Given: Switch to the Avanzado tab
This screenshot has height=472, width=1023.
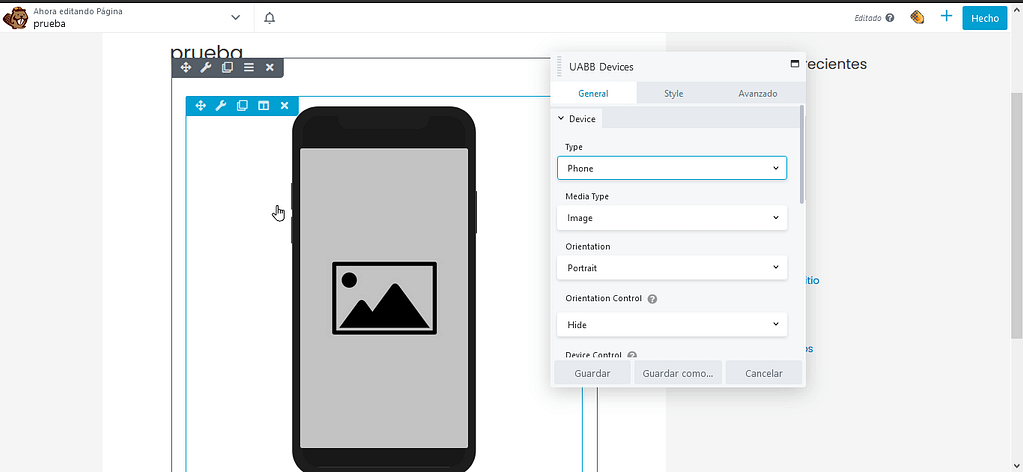Looking at the screenshot, I should click(757, 93).
